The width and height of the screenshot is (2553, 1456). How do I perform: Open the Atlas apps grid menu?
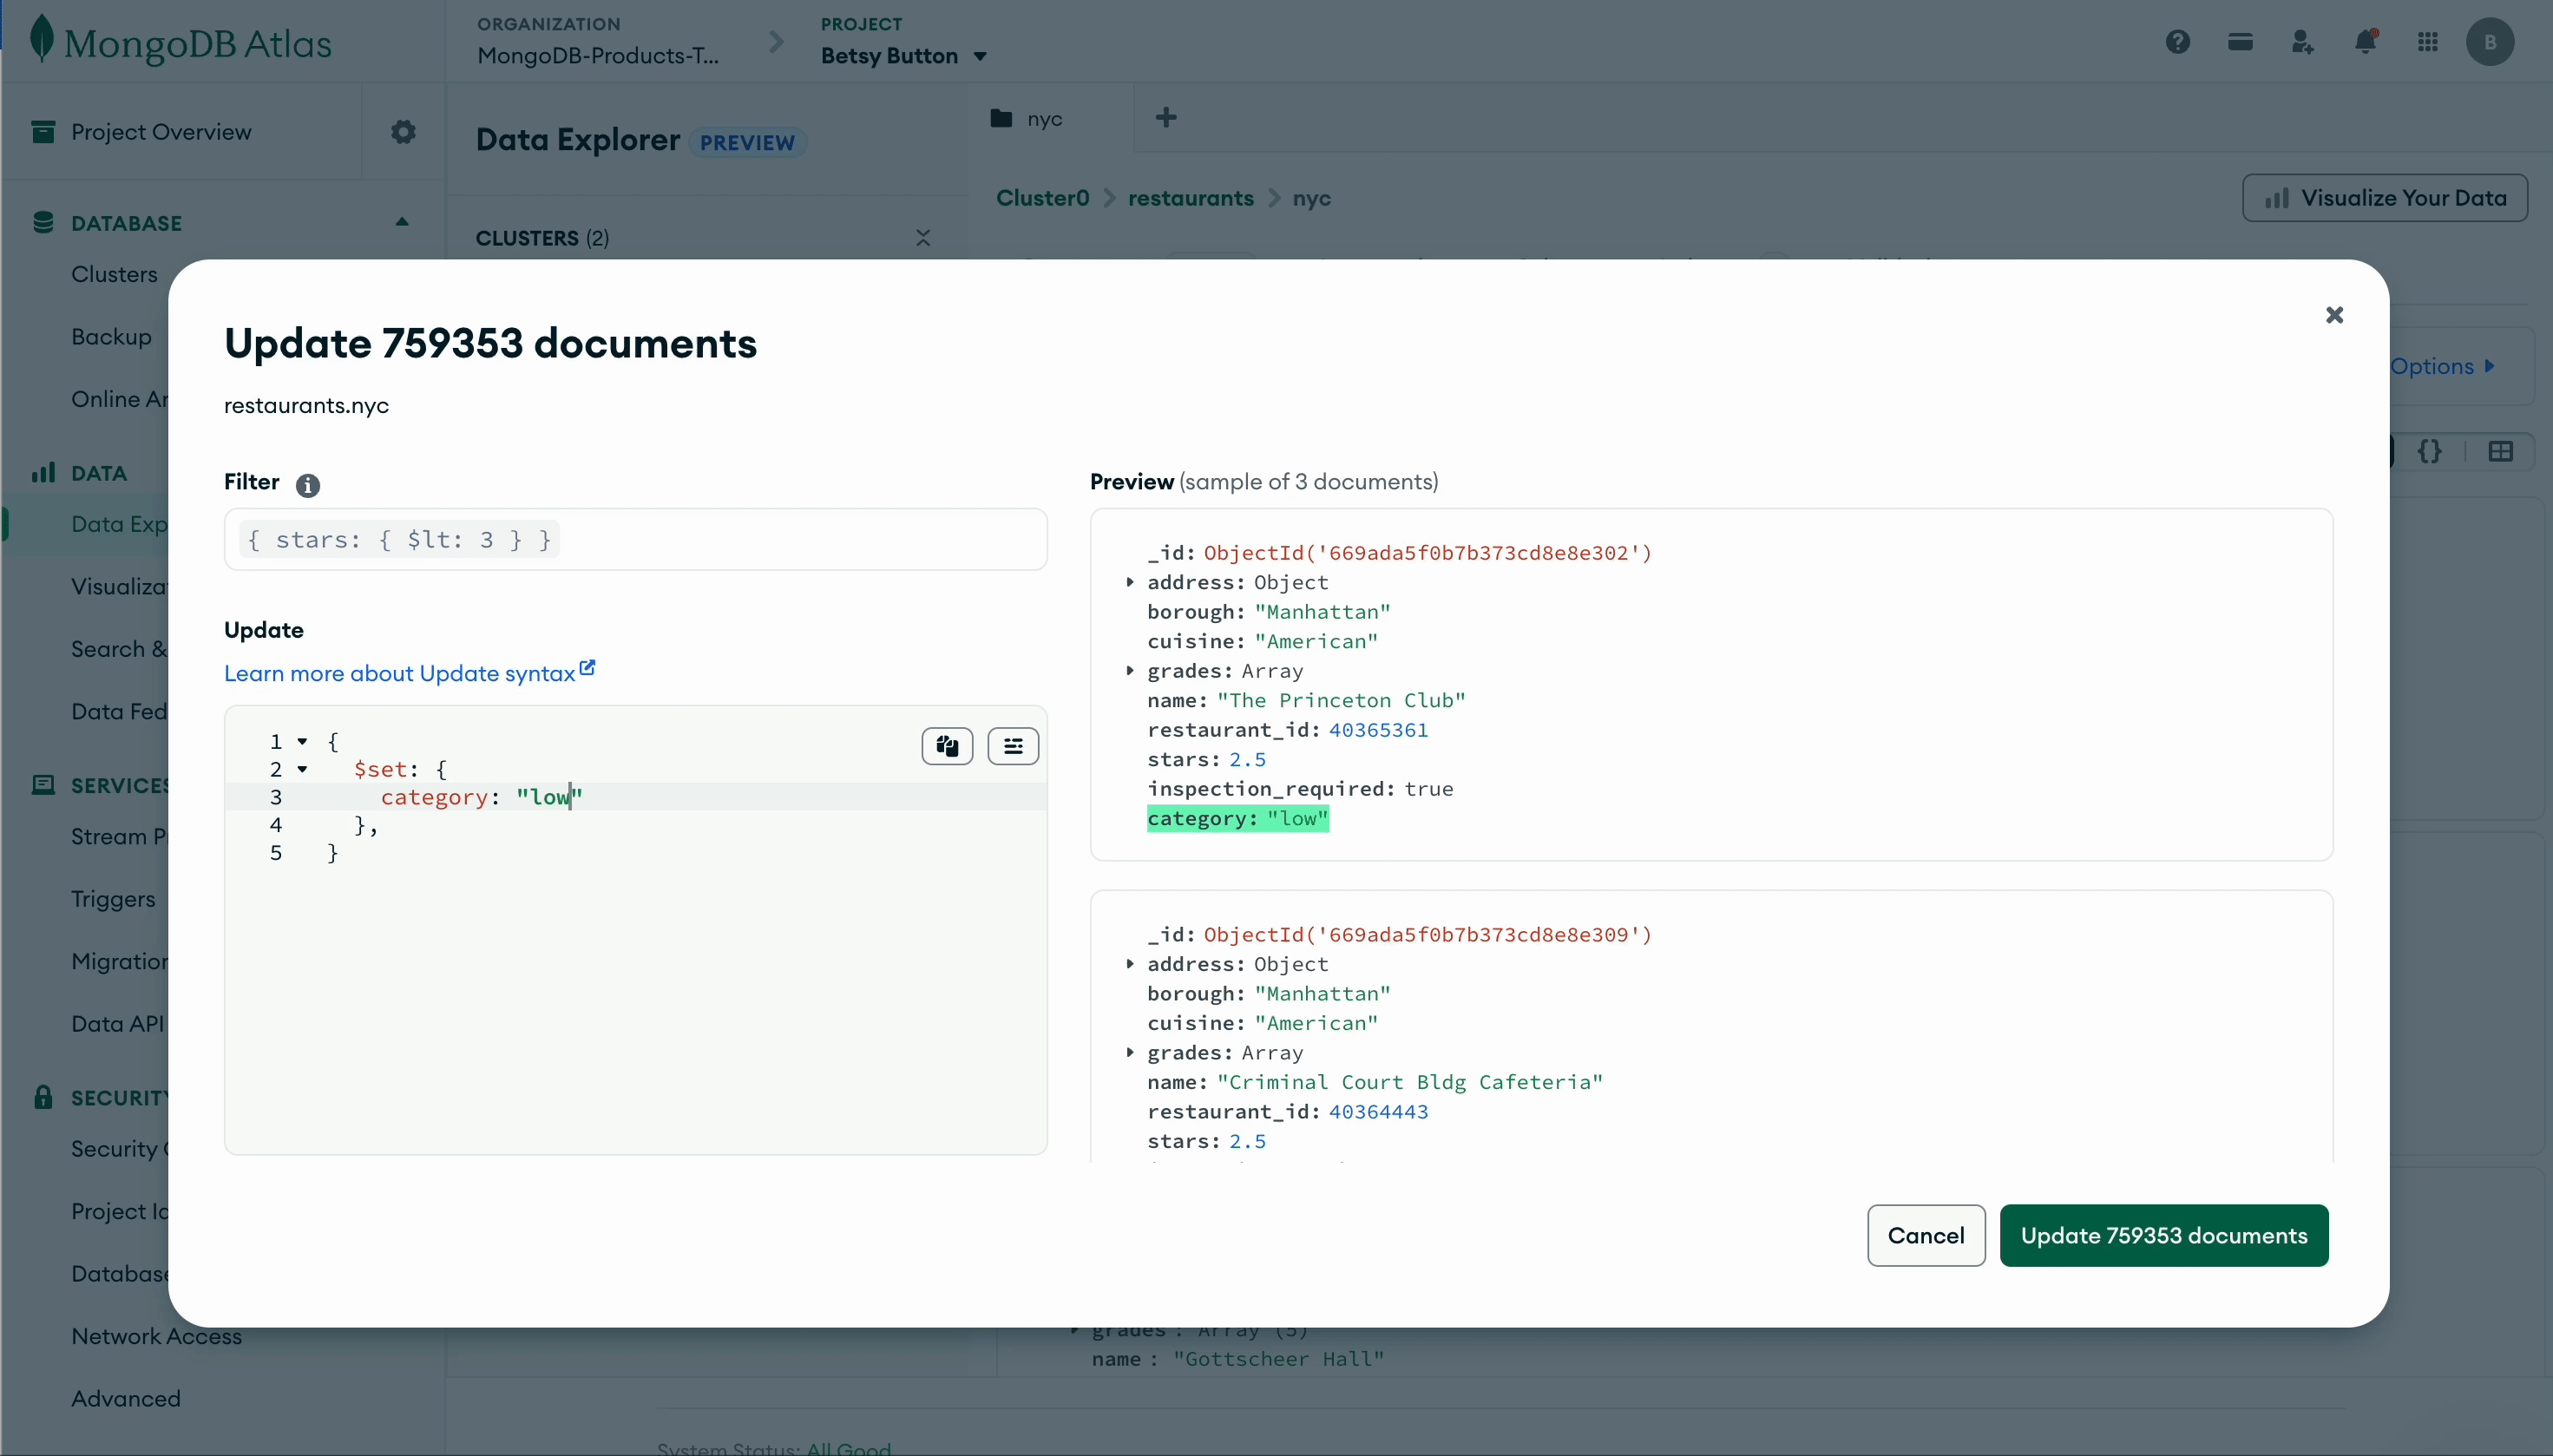(x=2428, y=41)
